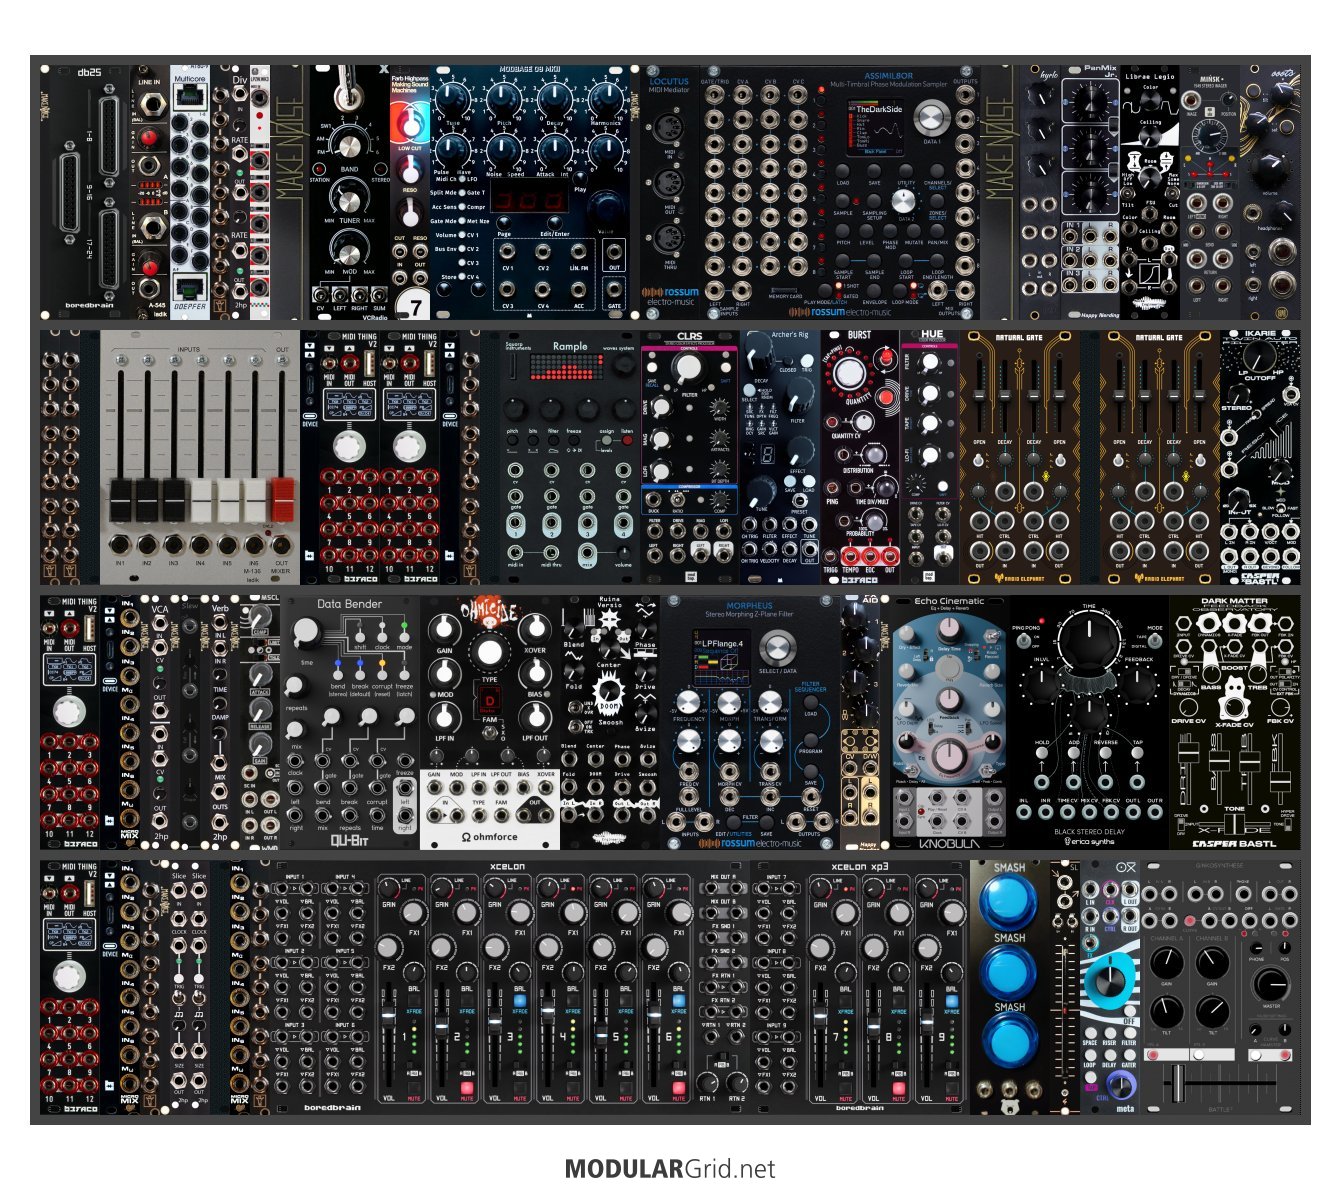Screen dimensions: 1341x1190
Task: Hit the top SMASH arcade button
Action: click(x=1008, y=901)
